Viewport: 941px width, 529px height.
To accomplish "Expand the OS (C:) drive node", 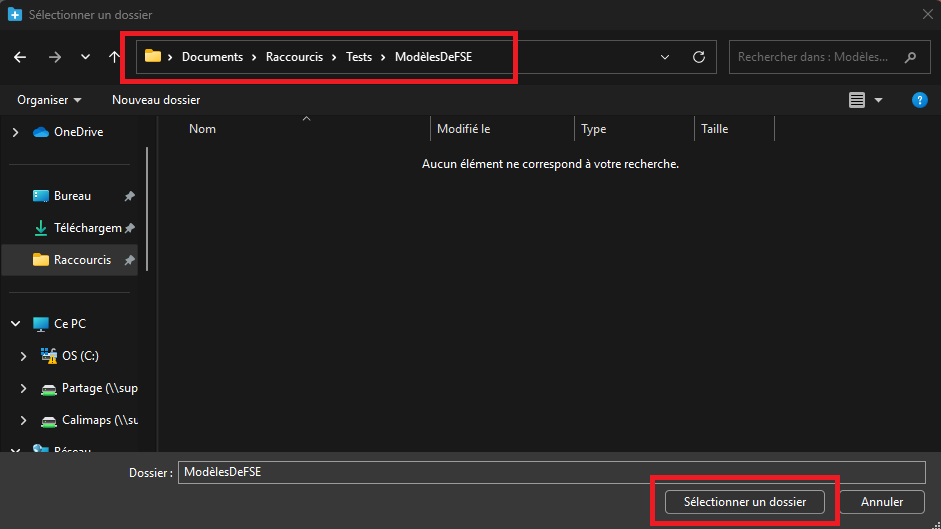I will [x=24, y=356].
